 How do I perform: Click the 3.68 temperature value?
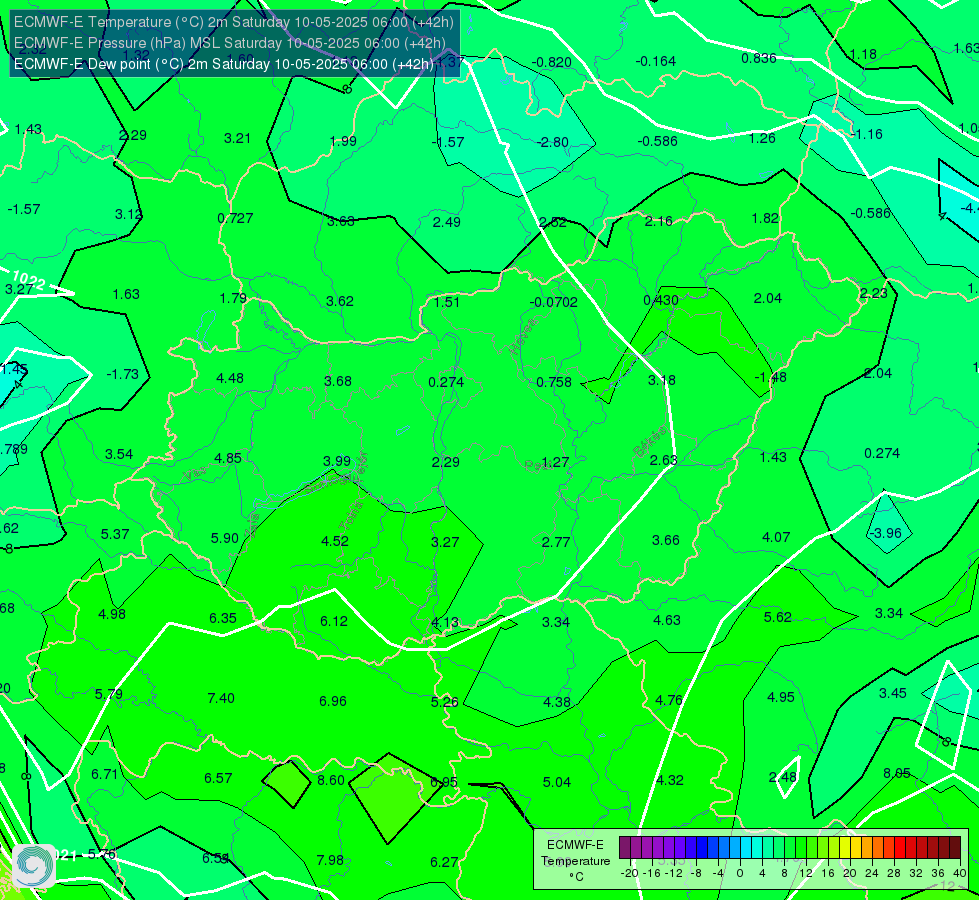coord(338,381)
